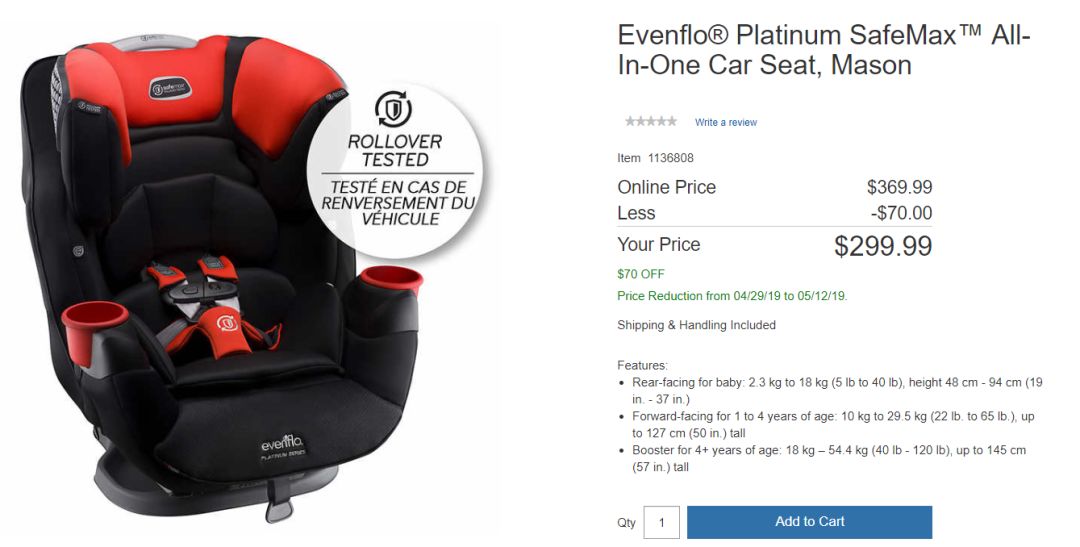Add the car seat to cart
The image size is (1080, 547).
[809, 522]
